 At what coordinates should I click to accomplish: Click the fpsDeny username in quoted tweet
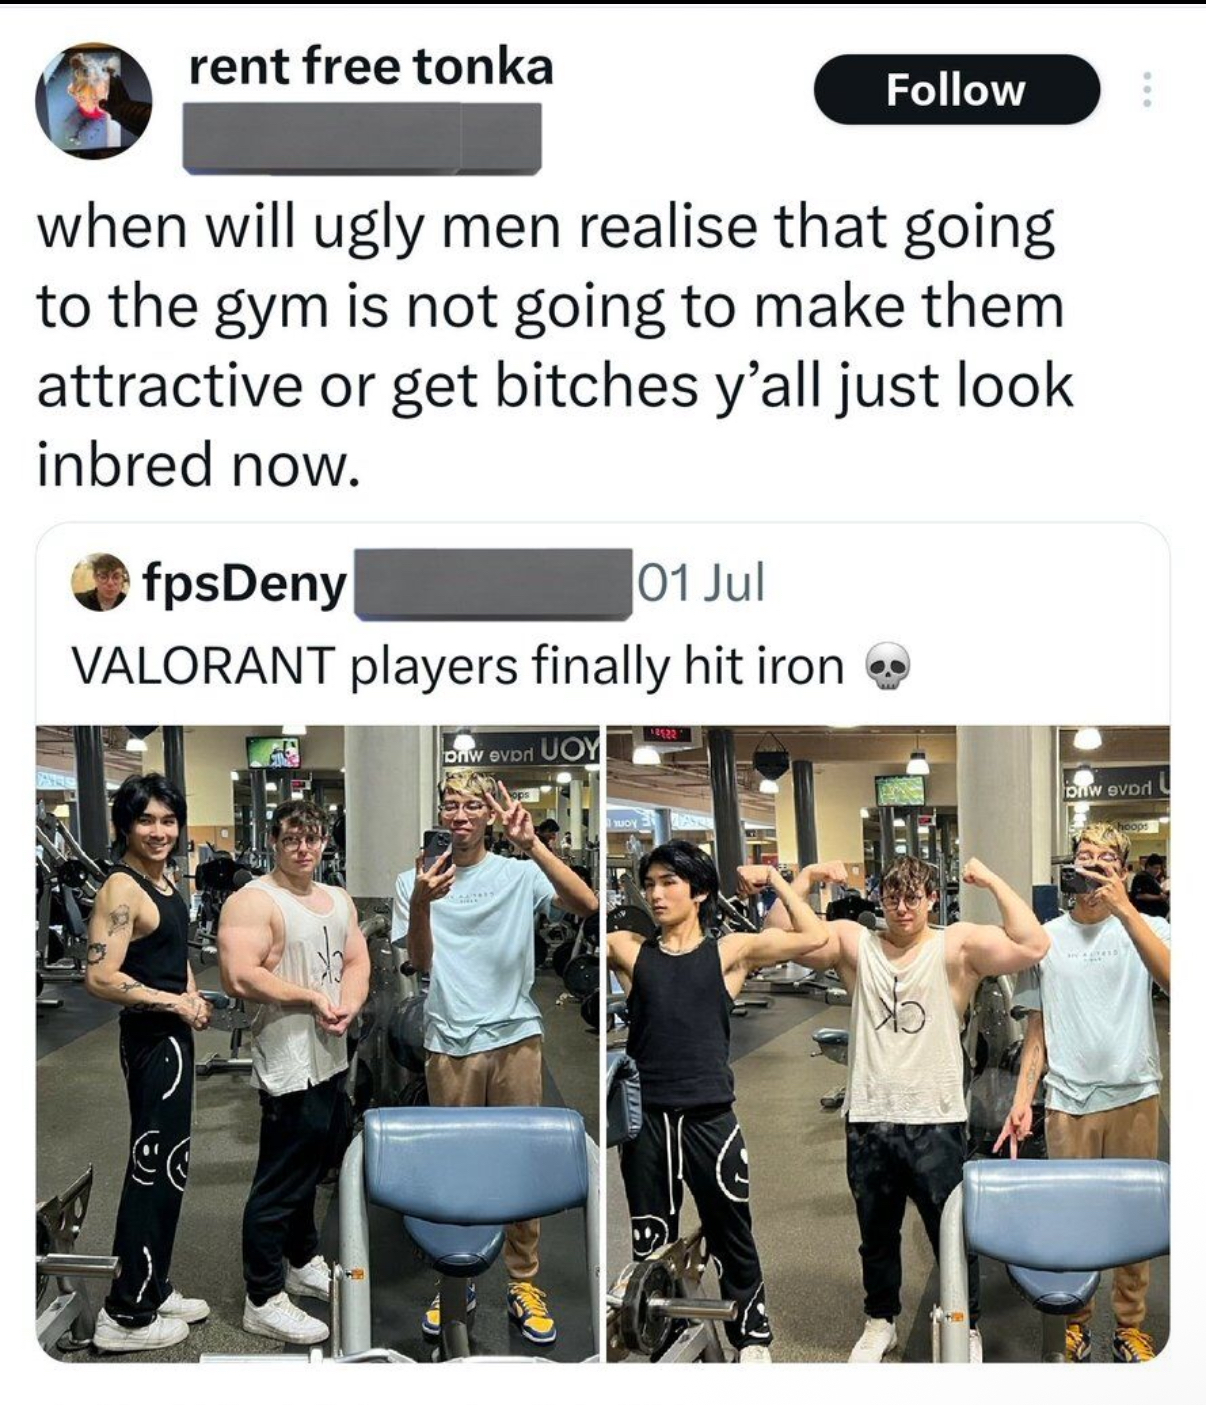[x=245, y=582]
